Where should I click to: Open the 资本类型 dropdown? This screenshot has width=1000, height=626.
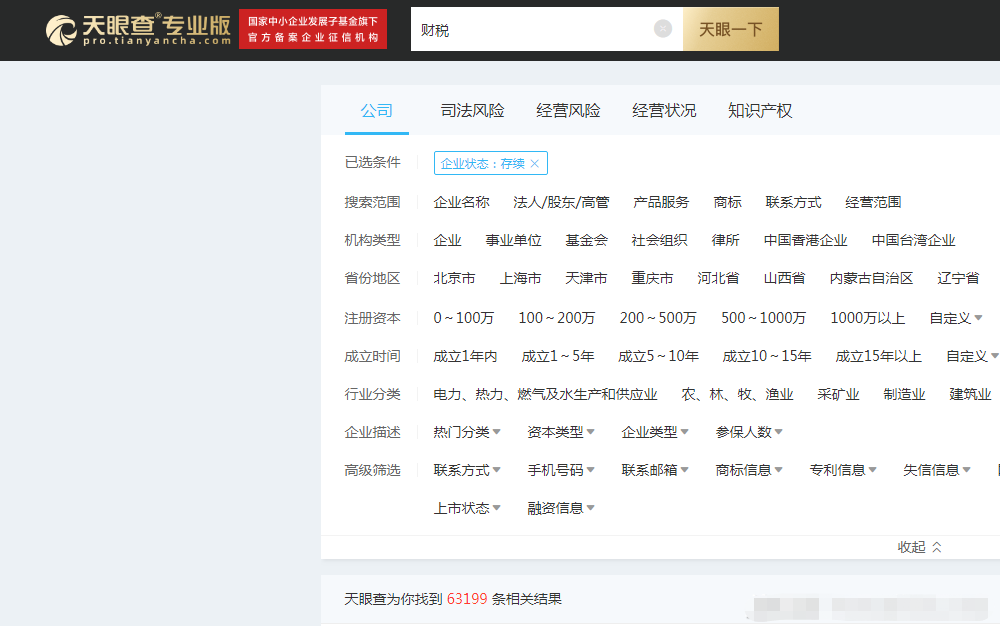[561, 432]
